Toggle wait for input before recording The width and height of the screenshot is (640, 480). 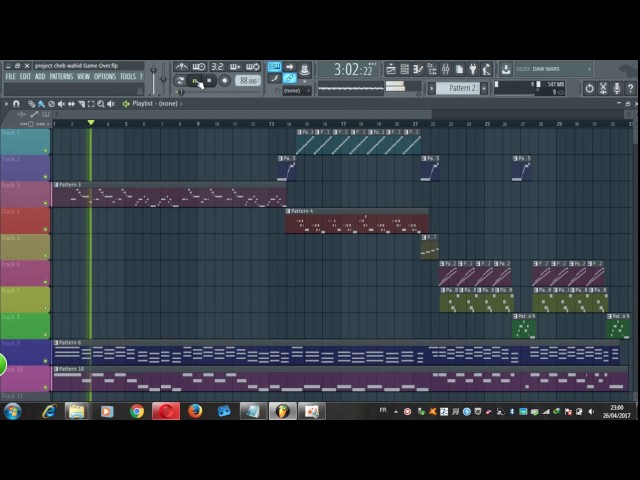coord(199,67)
